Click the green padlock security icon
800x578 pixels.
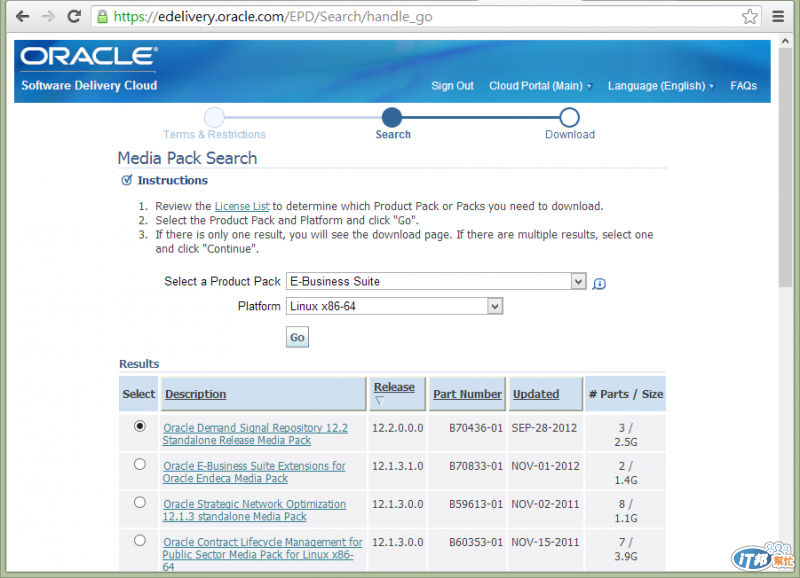coord(103,17)
